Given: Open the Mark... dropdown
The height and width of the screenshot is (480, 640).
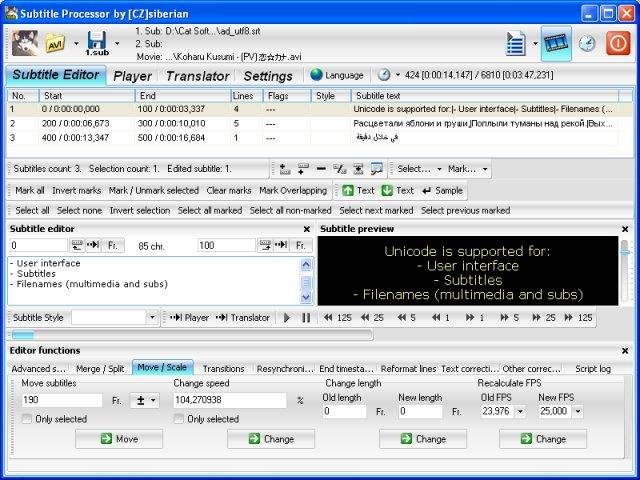Looking at the screenshot, I should pyautogui.click(x=468, y=169).
